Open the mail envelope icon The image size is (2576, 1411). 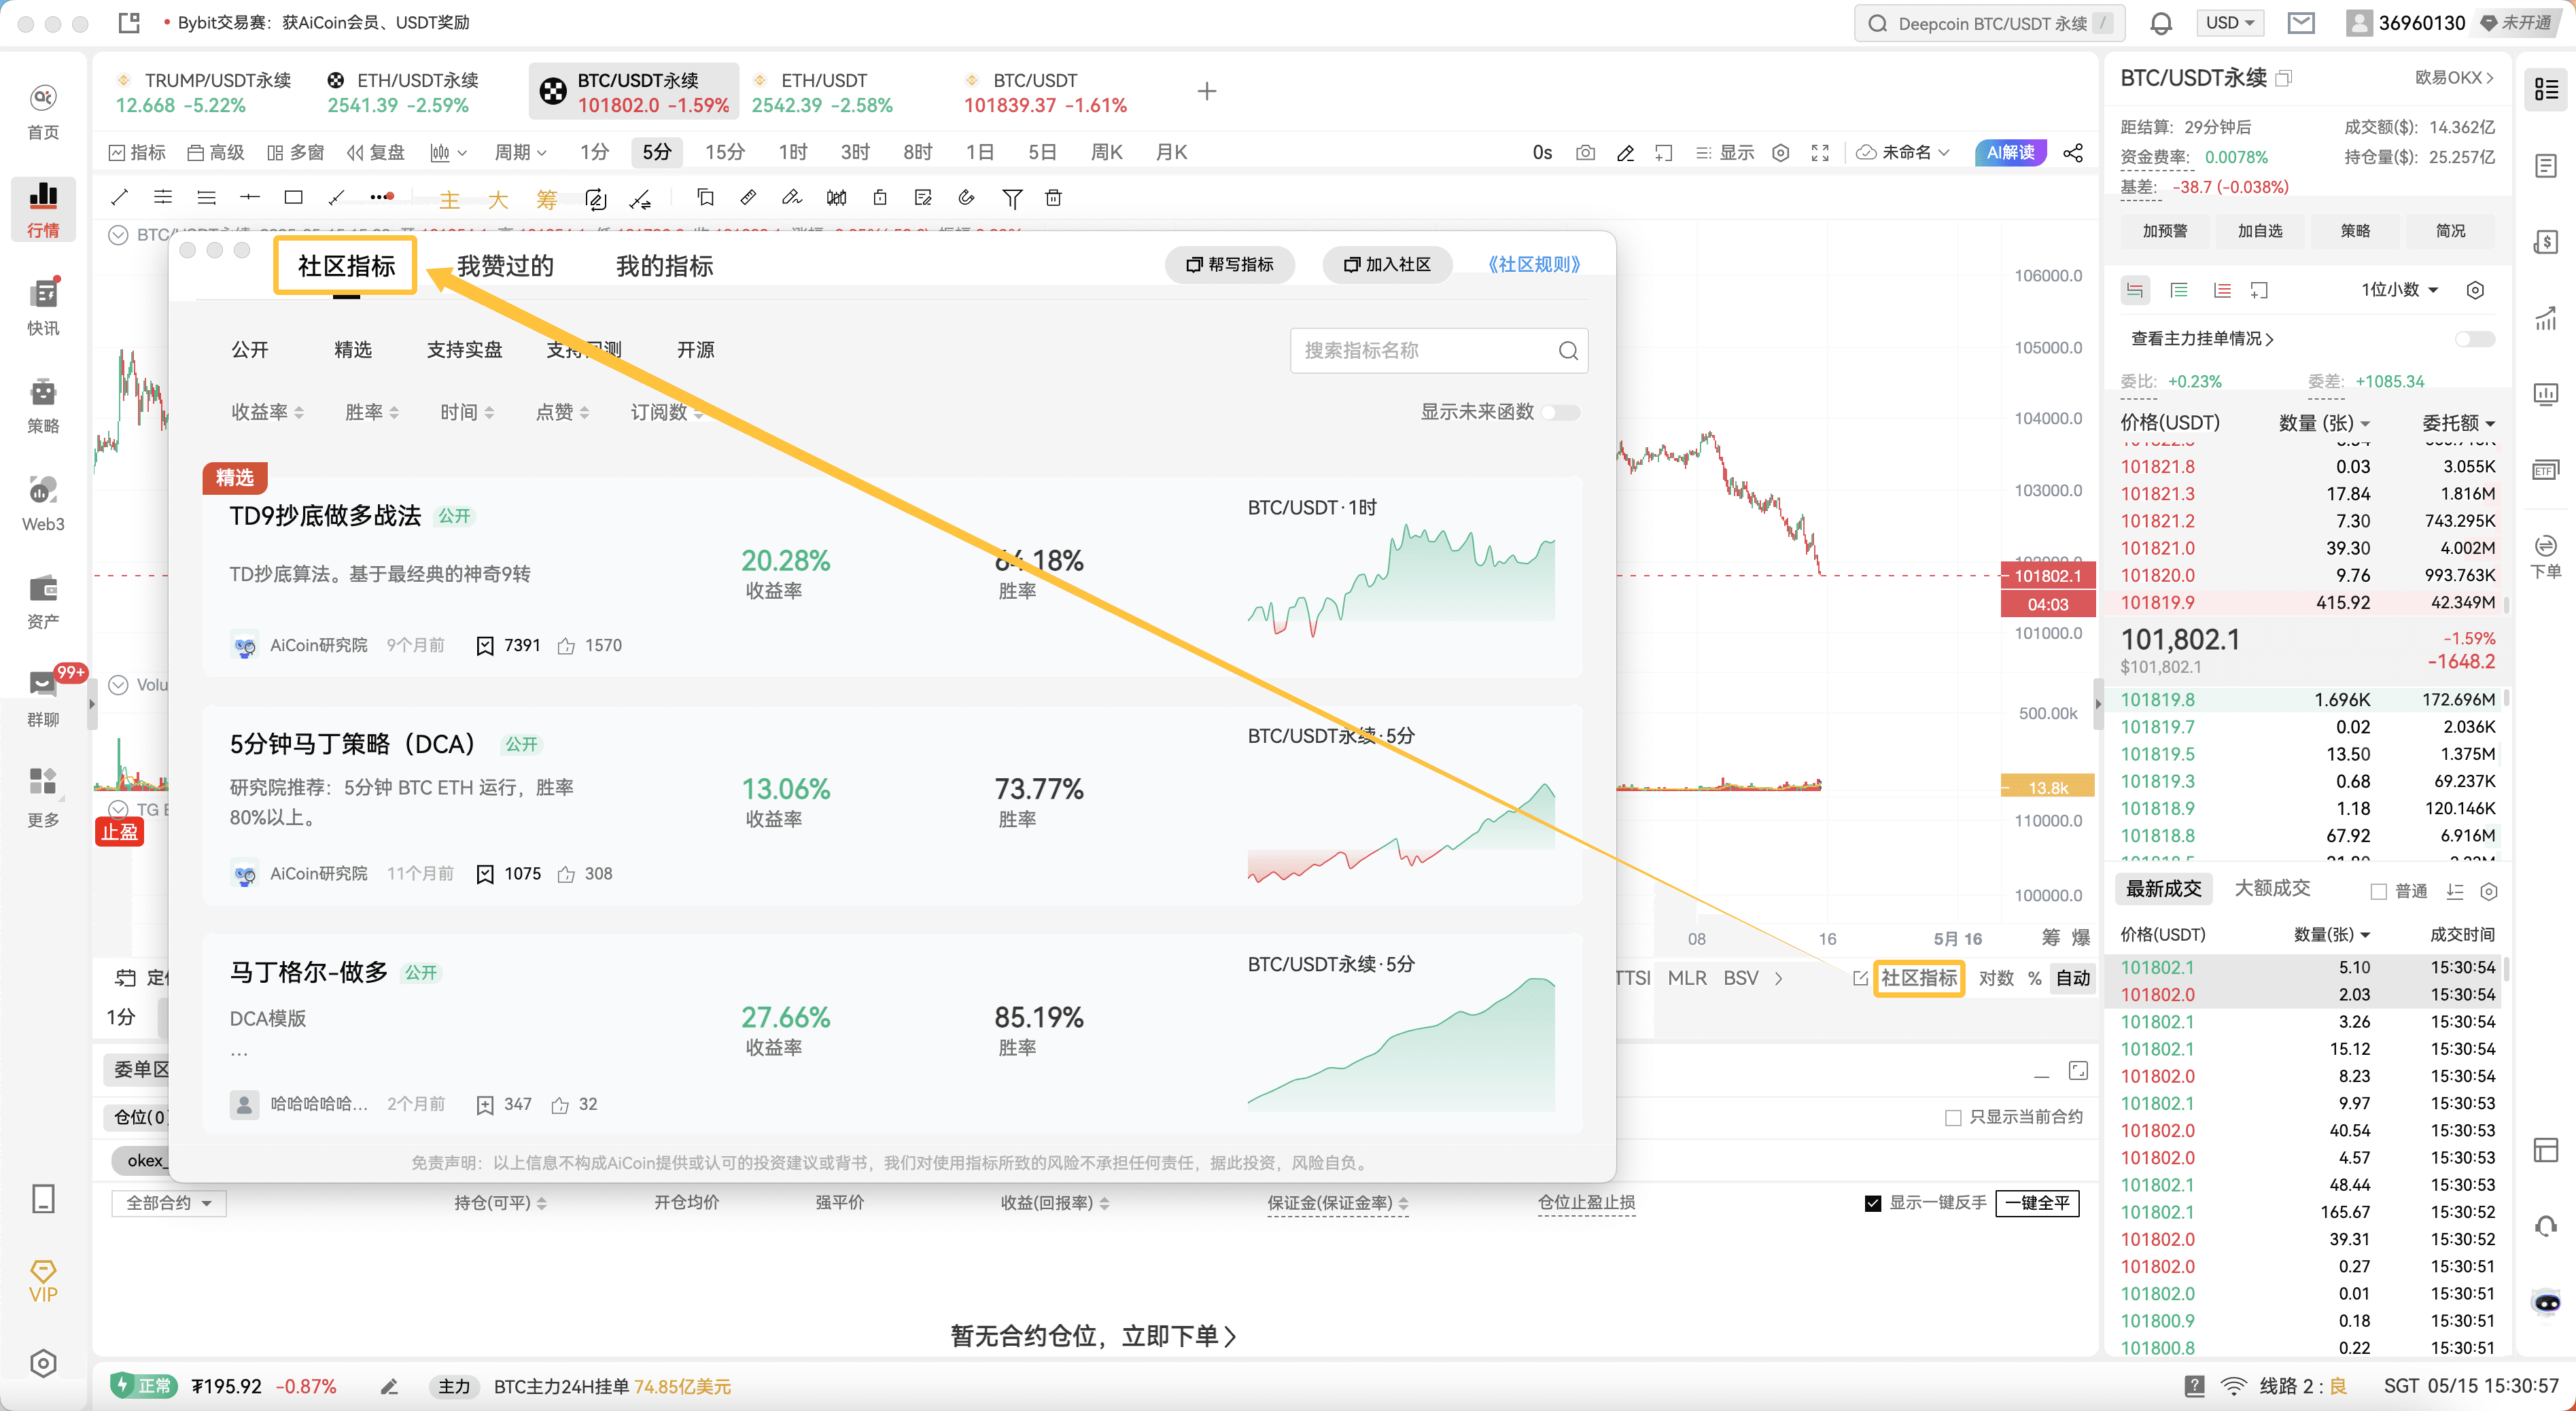coord(2301,23)
